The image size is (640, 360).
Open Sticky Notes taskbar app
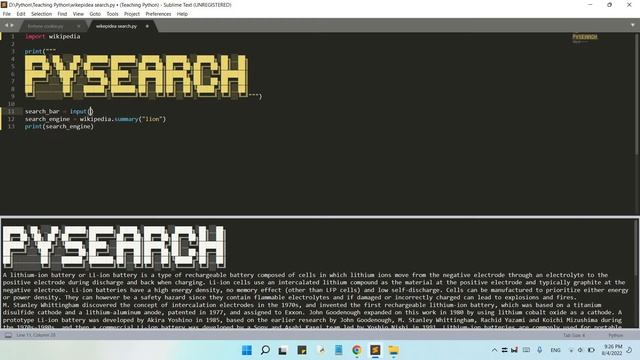[302, 350]
